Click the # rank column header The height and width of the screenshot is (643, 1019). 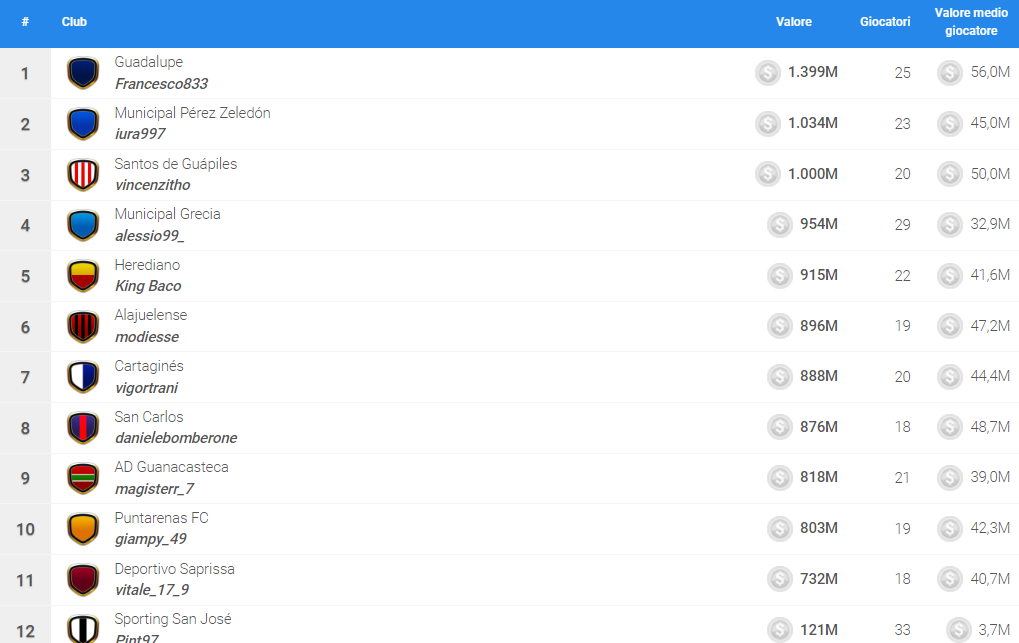25,22
